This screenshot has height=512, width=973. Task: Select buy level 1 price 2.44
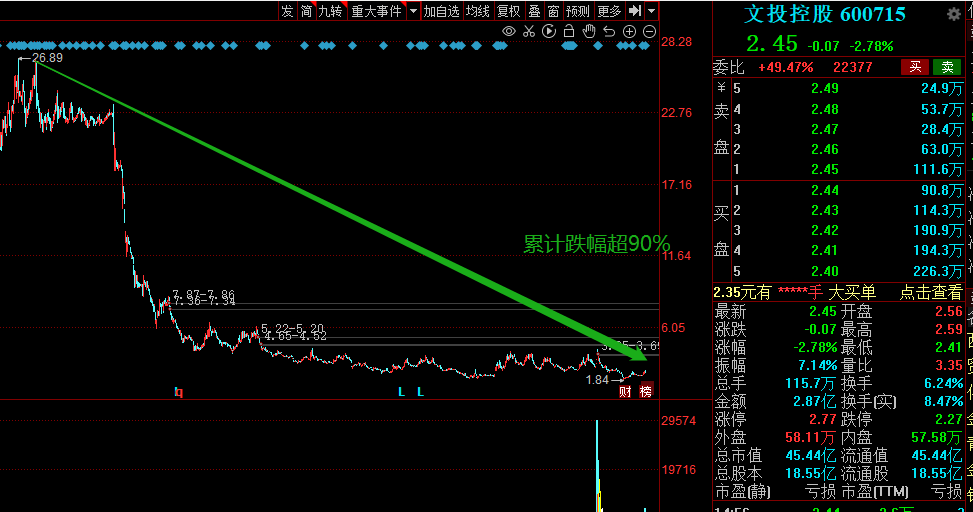tap(825, 190)
